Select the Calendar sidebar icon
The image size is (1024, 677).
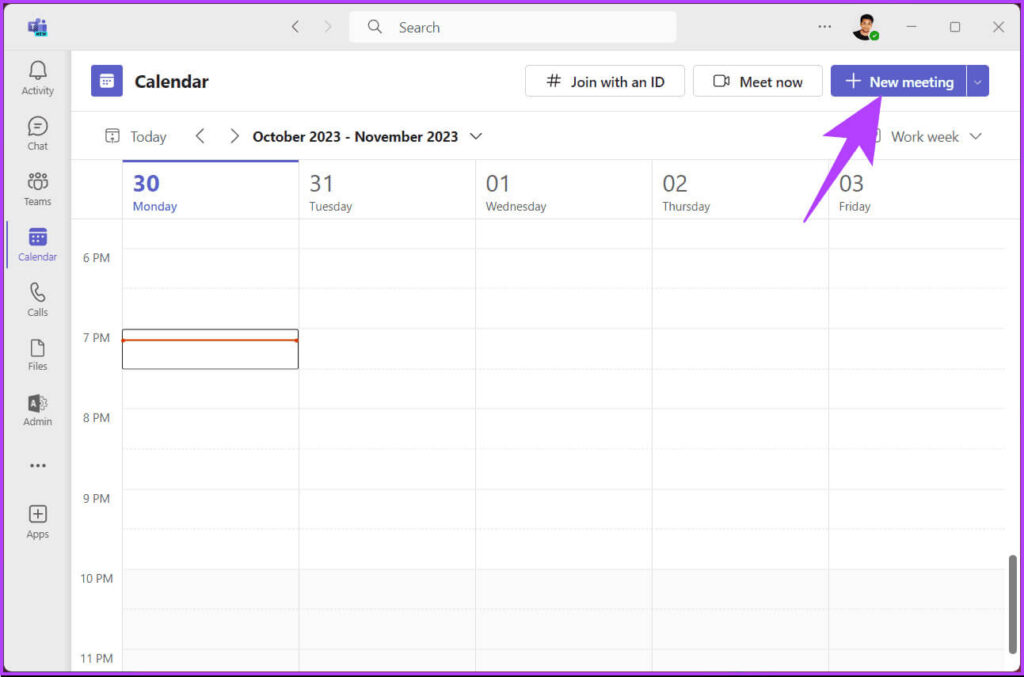[x=37, y=244]
